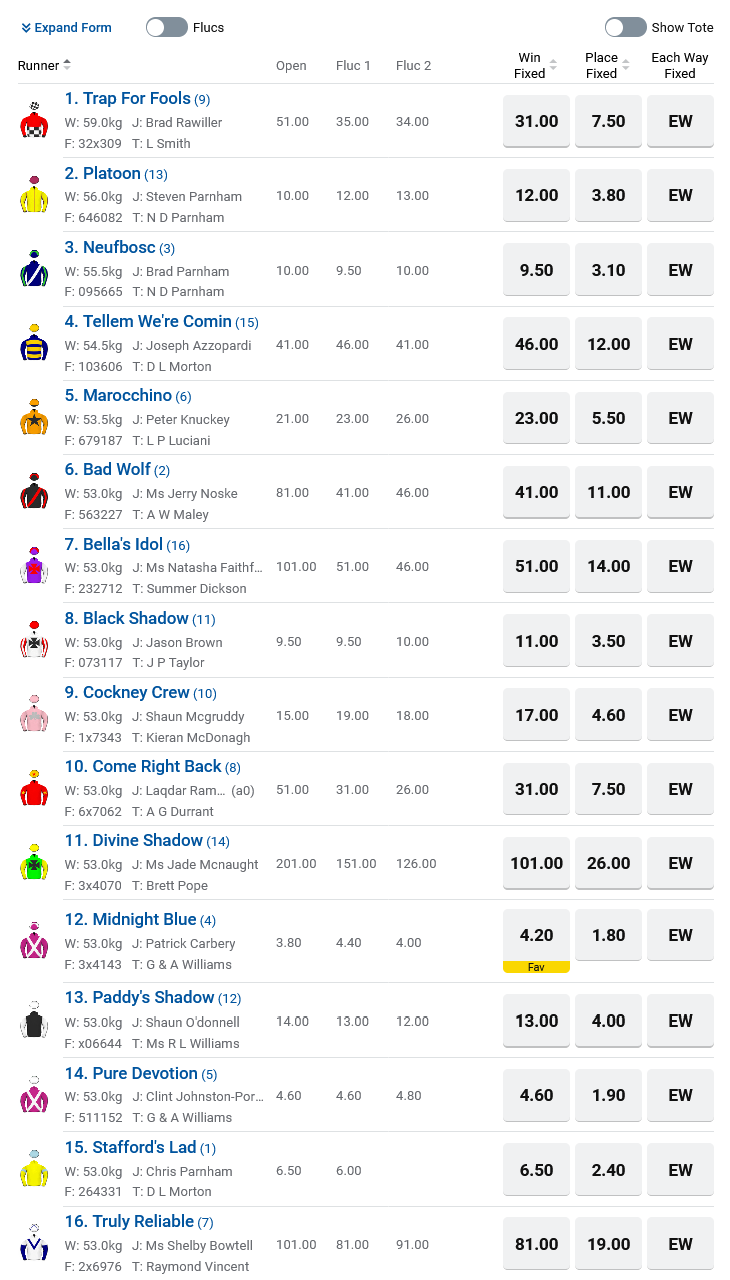This screenshot has height=1280, width=730.
Task: Open Neufbosc runner name link
Action: 118,248
